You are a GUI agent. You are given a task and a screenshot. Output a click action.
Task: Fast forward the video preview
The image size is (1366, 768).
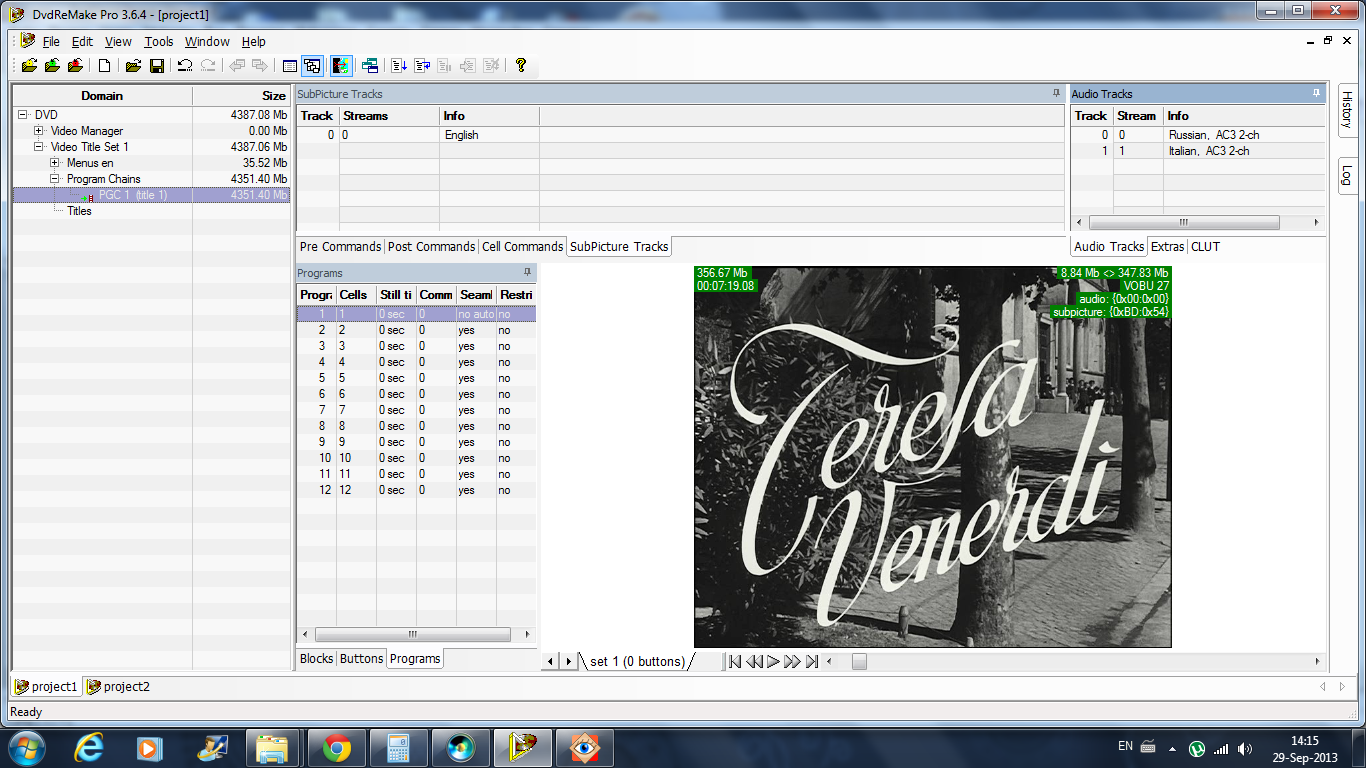click(x=792, y=661)
